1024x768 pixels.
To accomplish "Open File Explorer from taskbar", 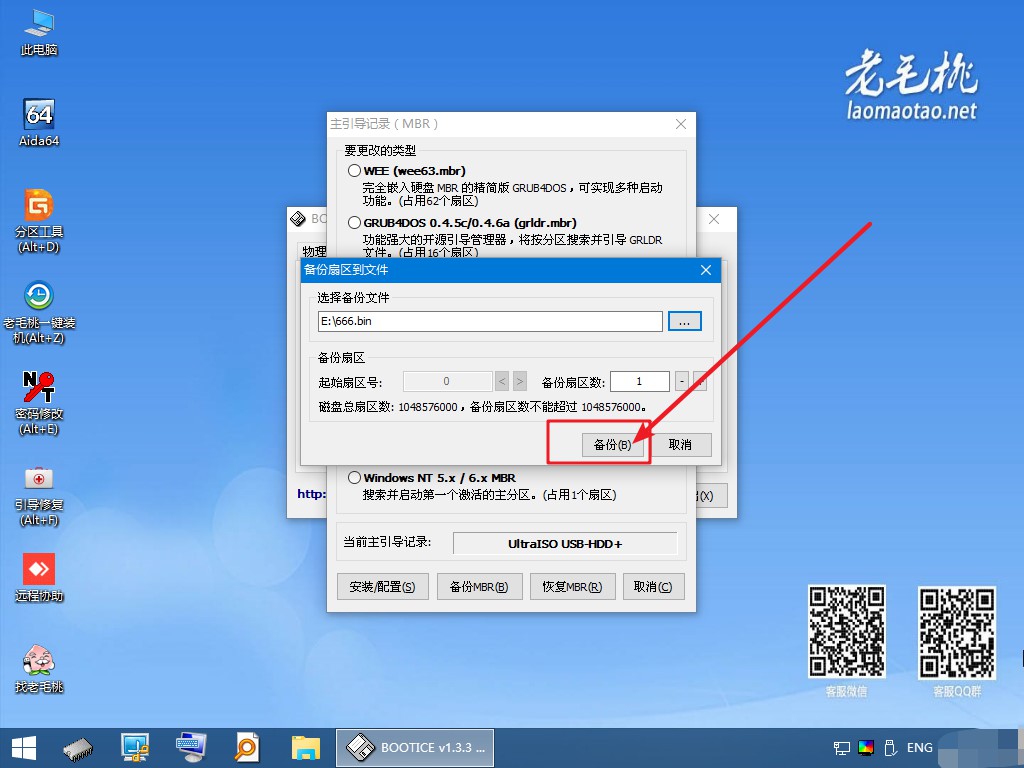I will point(306,748).
